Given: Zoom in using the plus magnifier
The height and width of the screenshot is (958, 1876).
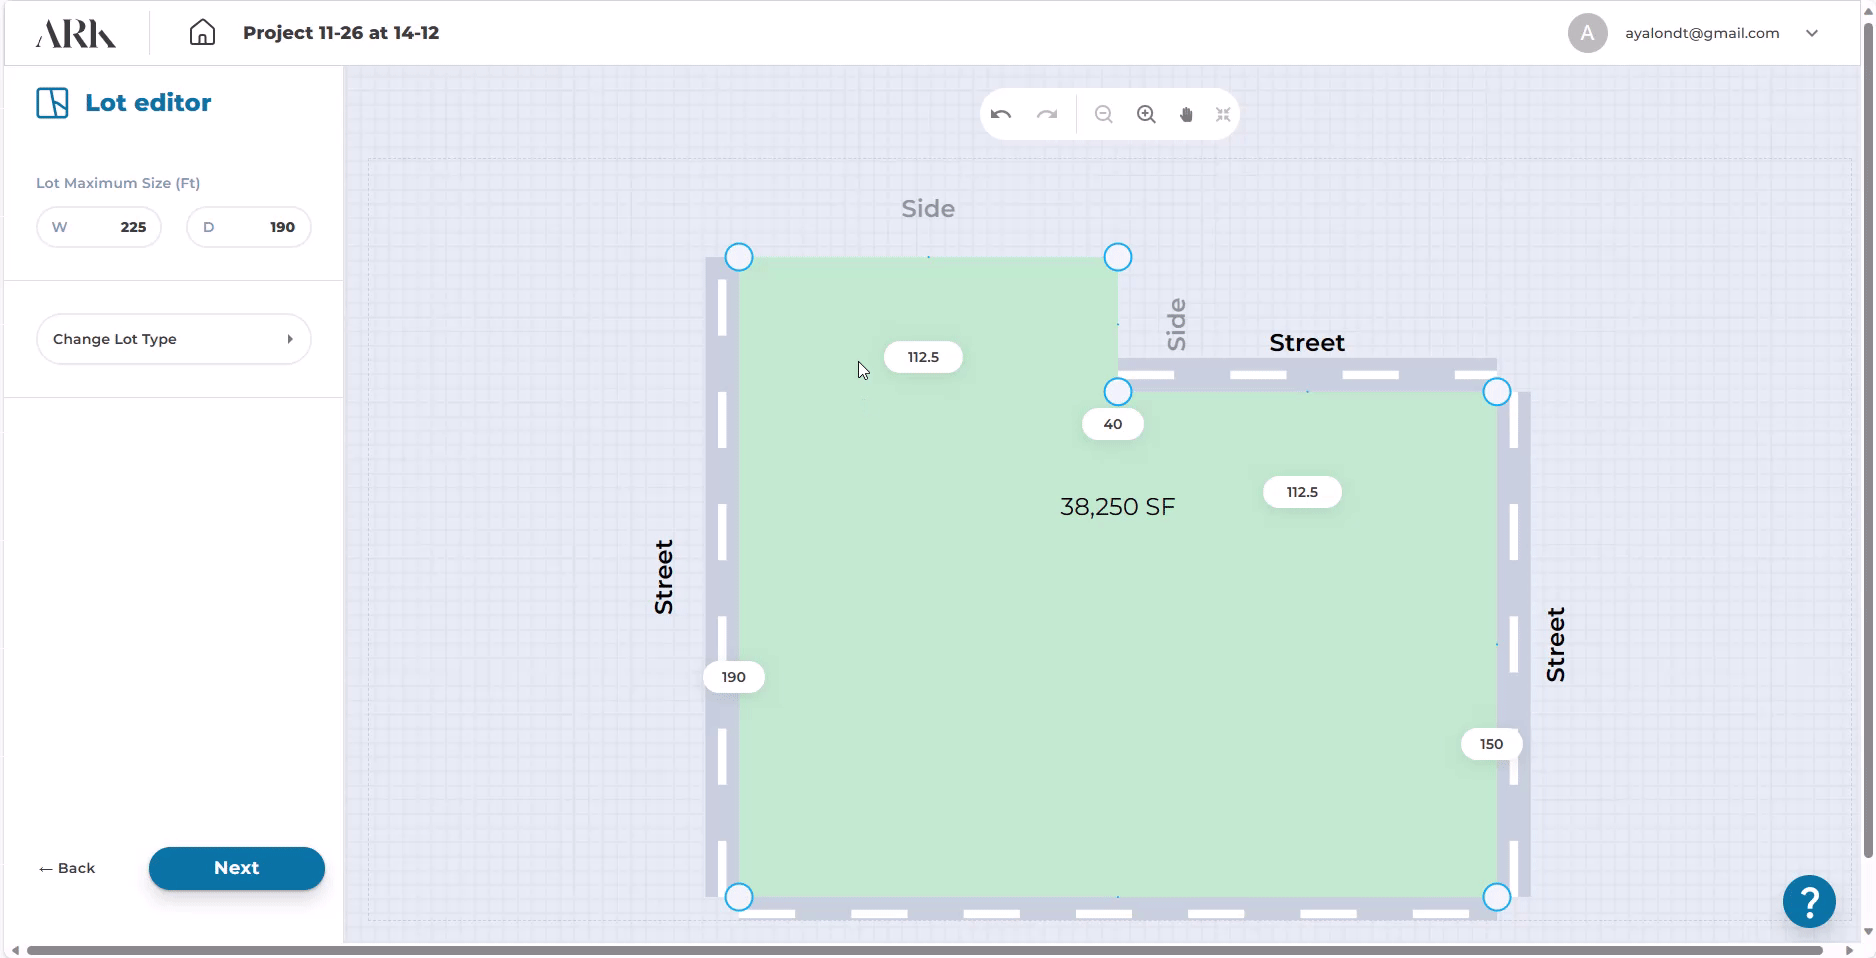Looking at the screenshot, I should tap(1146, 115).
